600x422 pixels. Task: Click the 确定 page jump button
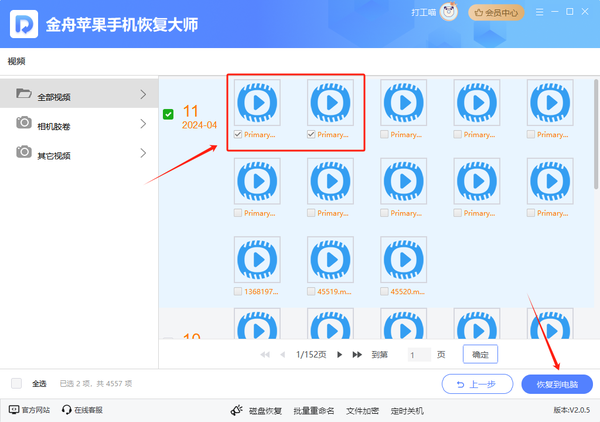(480, 354)
